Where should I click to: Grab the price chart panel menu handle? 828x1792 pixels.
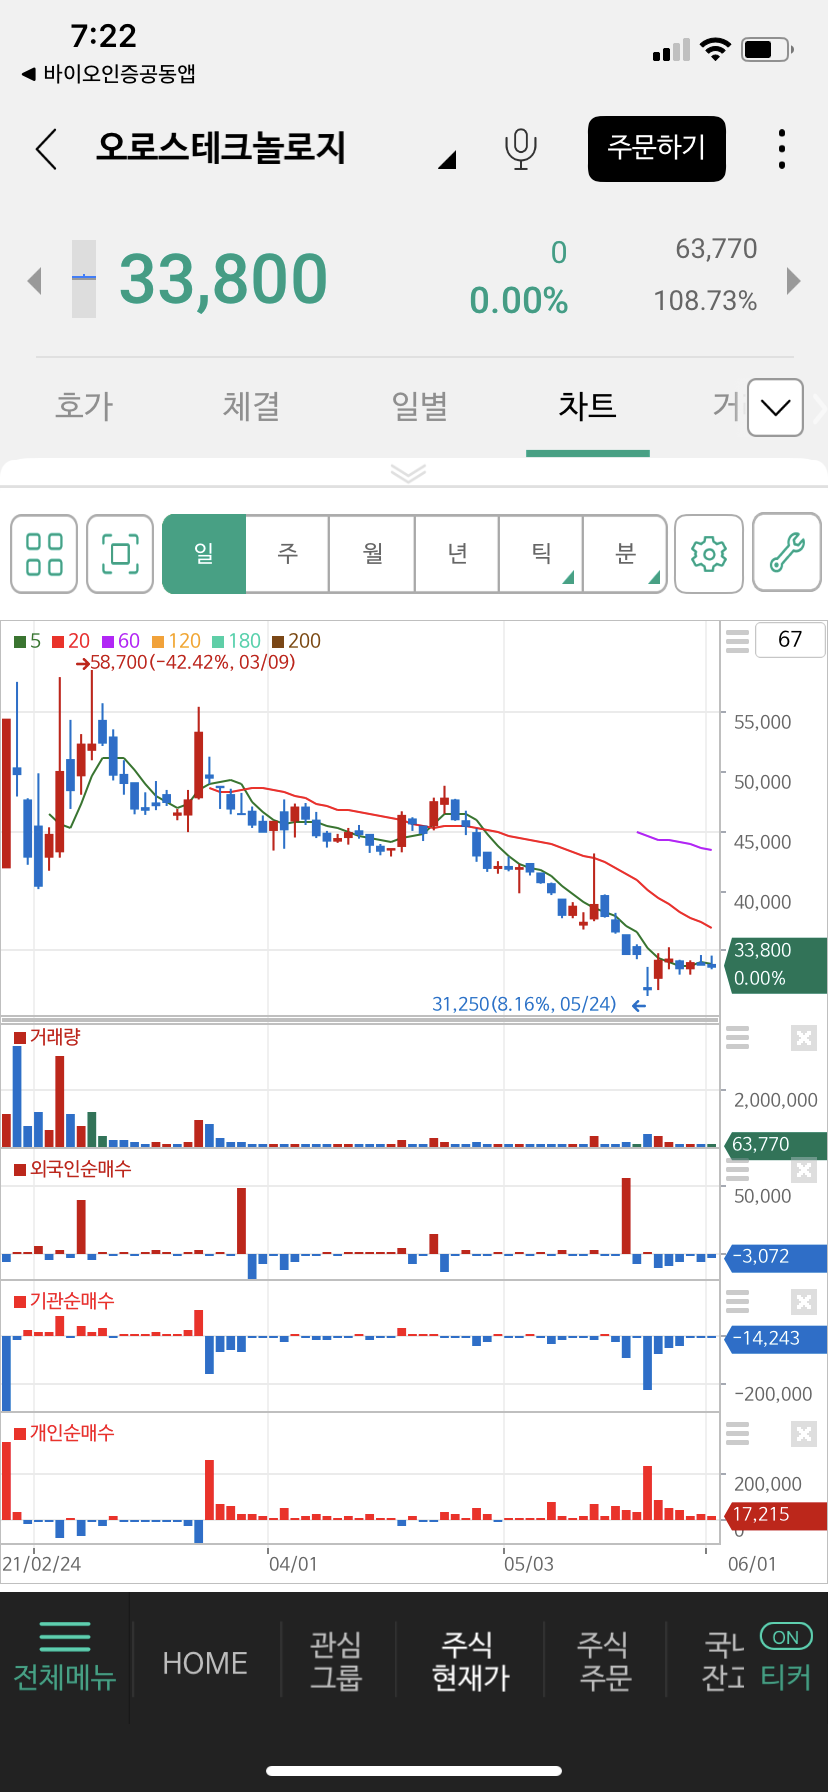[737, 641]
